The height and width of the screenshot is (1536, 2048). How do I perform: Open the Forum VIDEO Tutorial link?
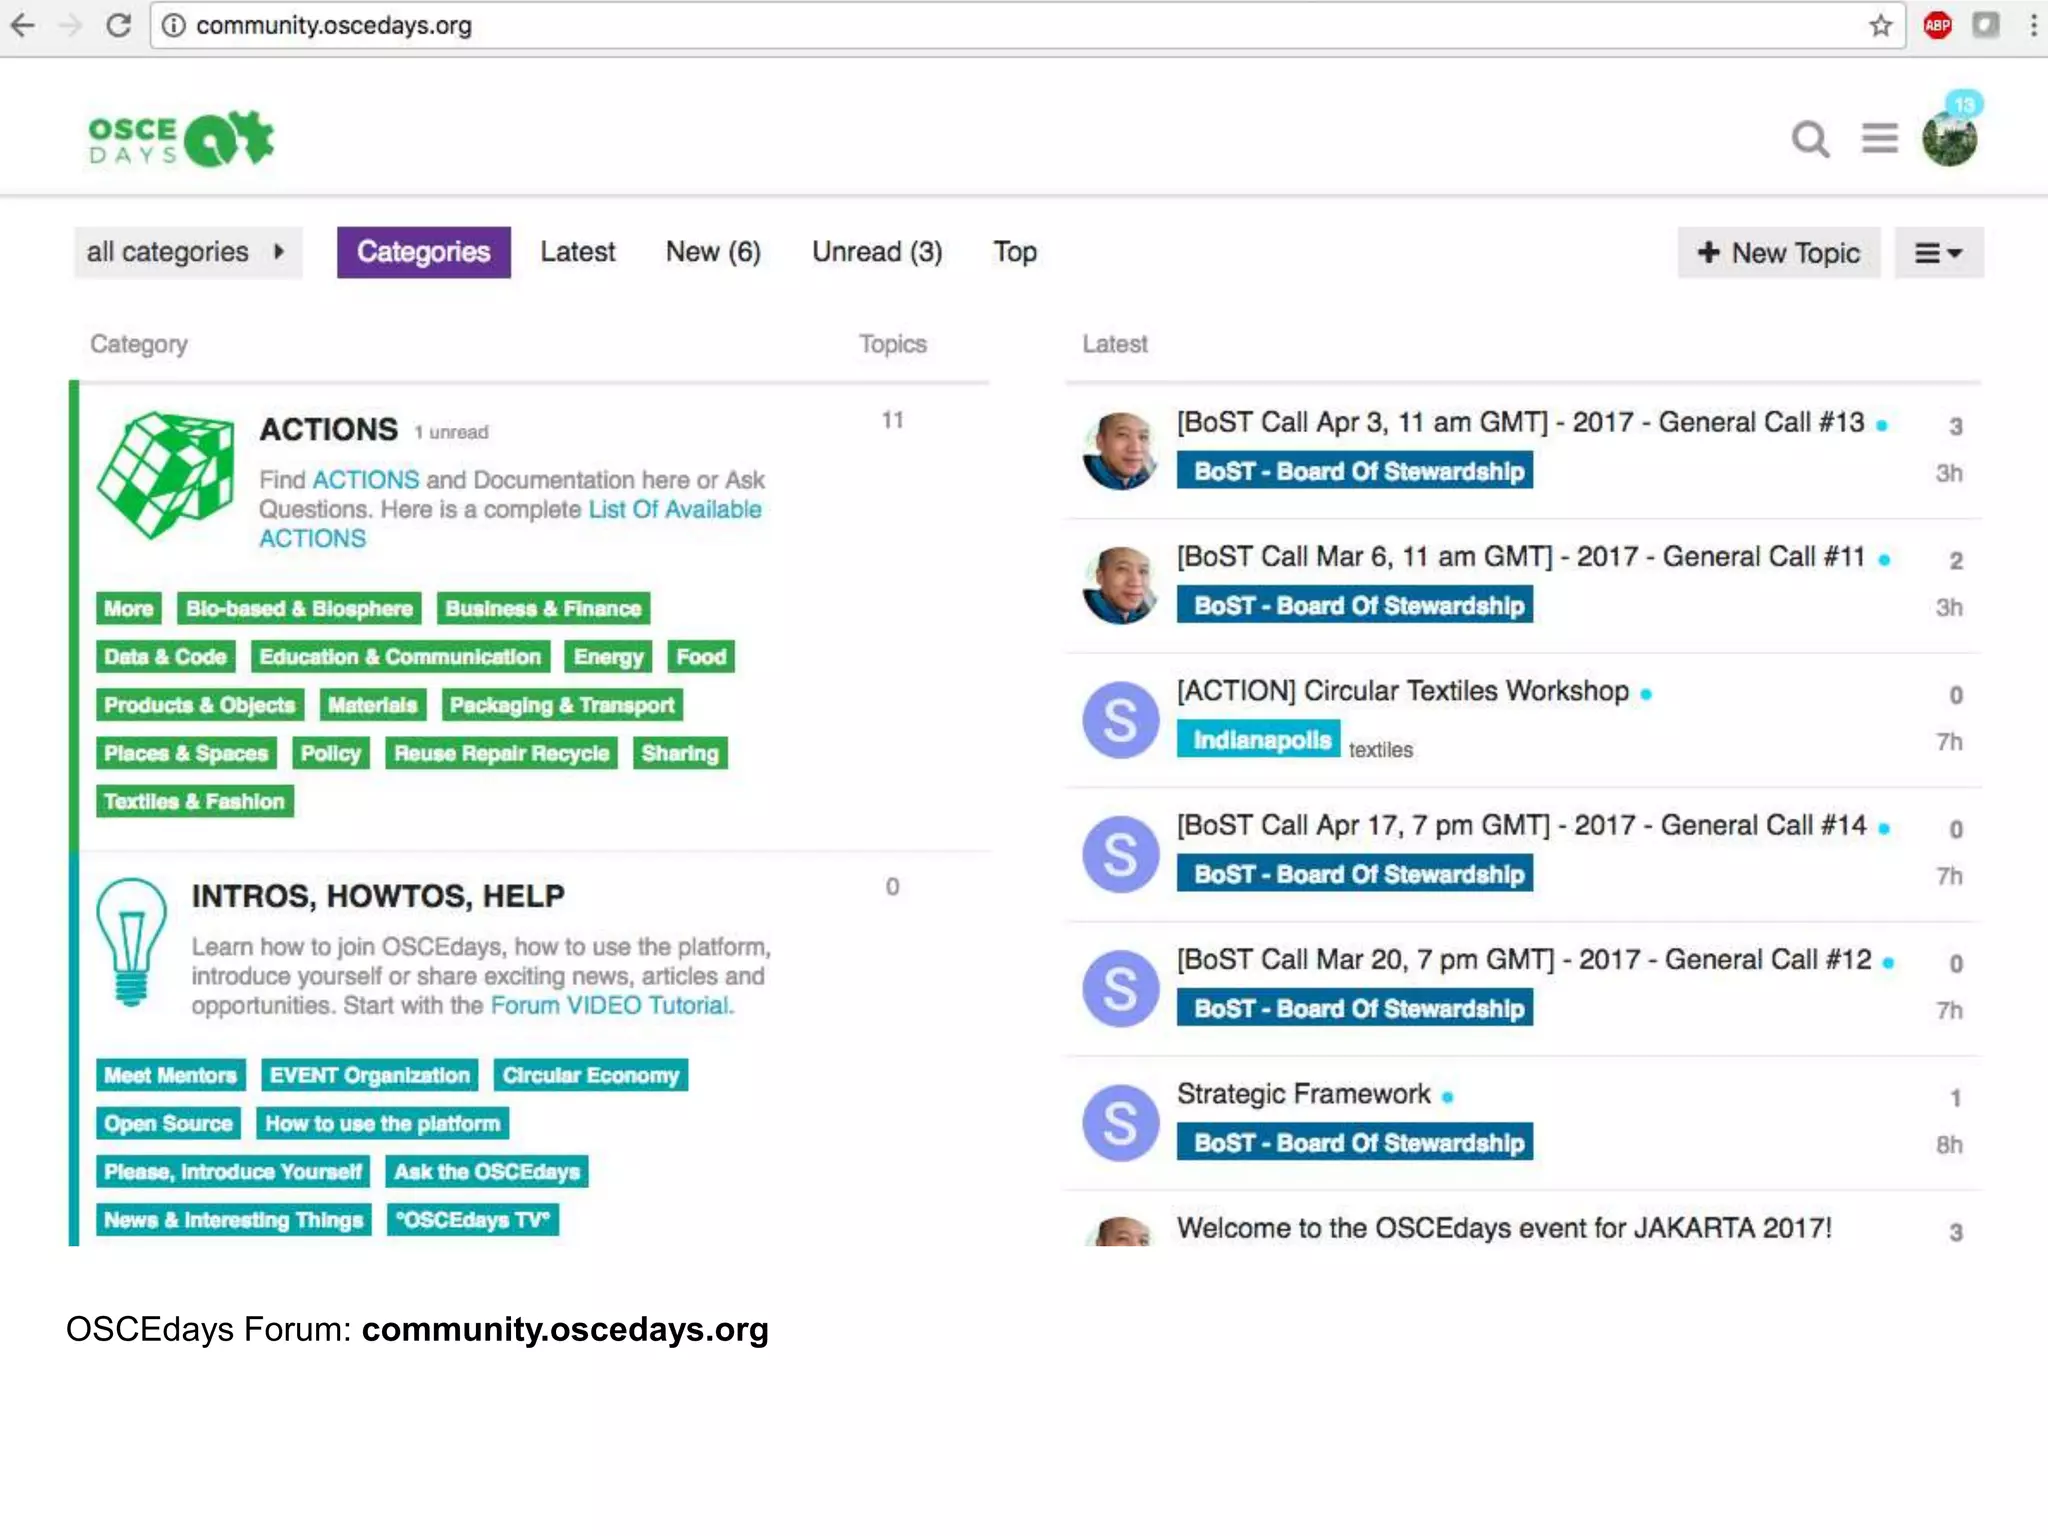[612, 1005]
